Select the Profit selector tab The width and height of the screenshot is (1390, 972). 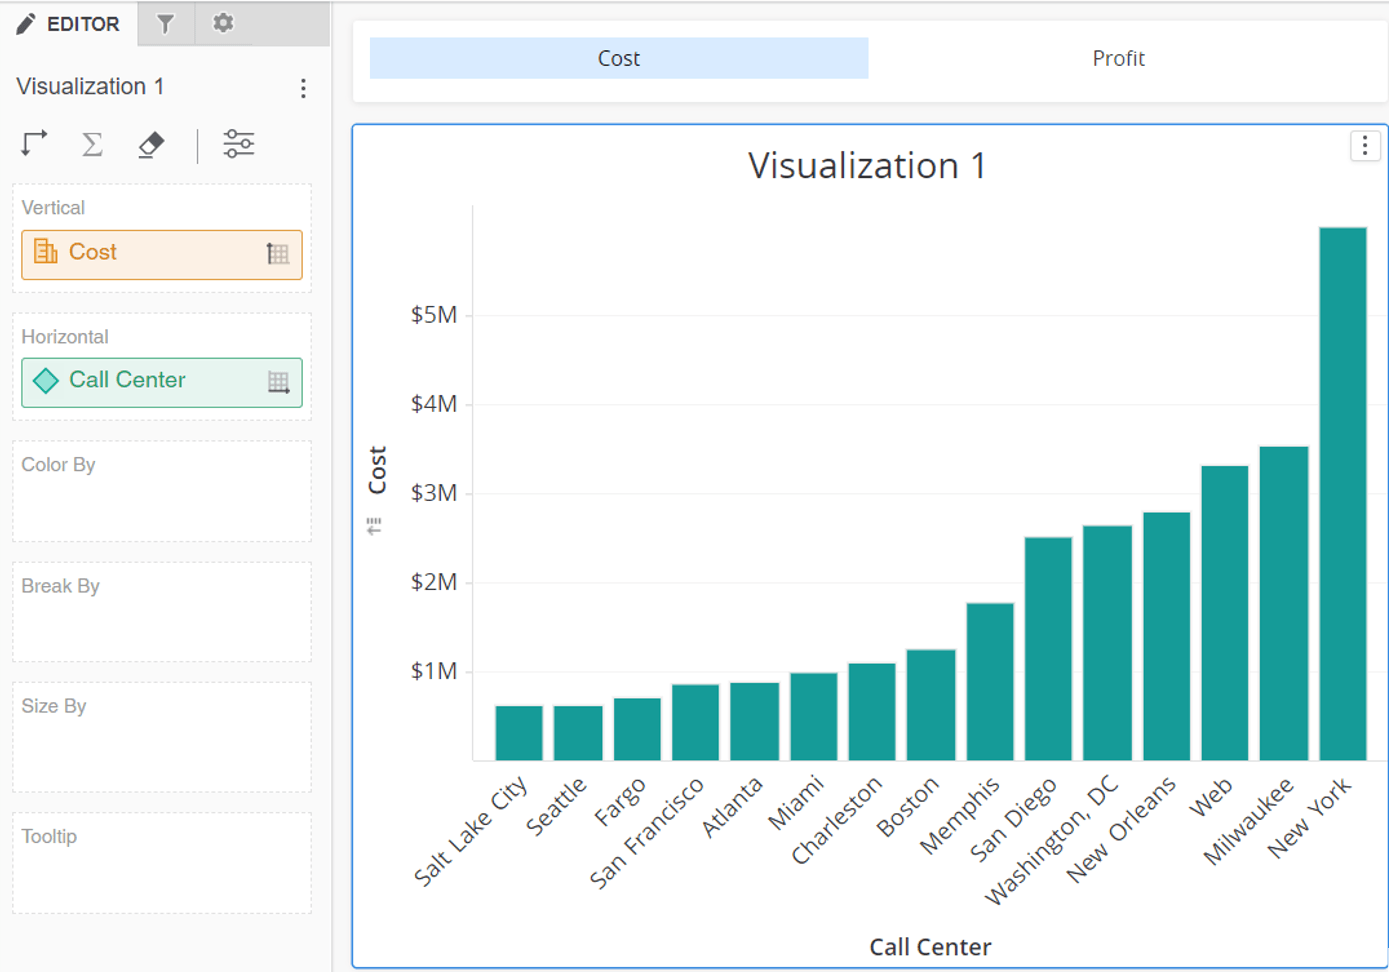tap(1118, 58)
